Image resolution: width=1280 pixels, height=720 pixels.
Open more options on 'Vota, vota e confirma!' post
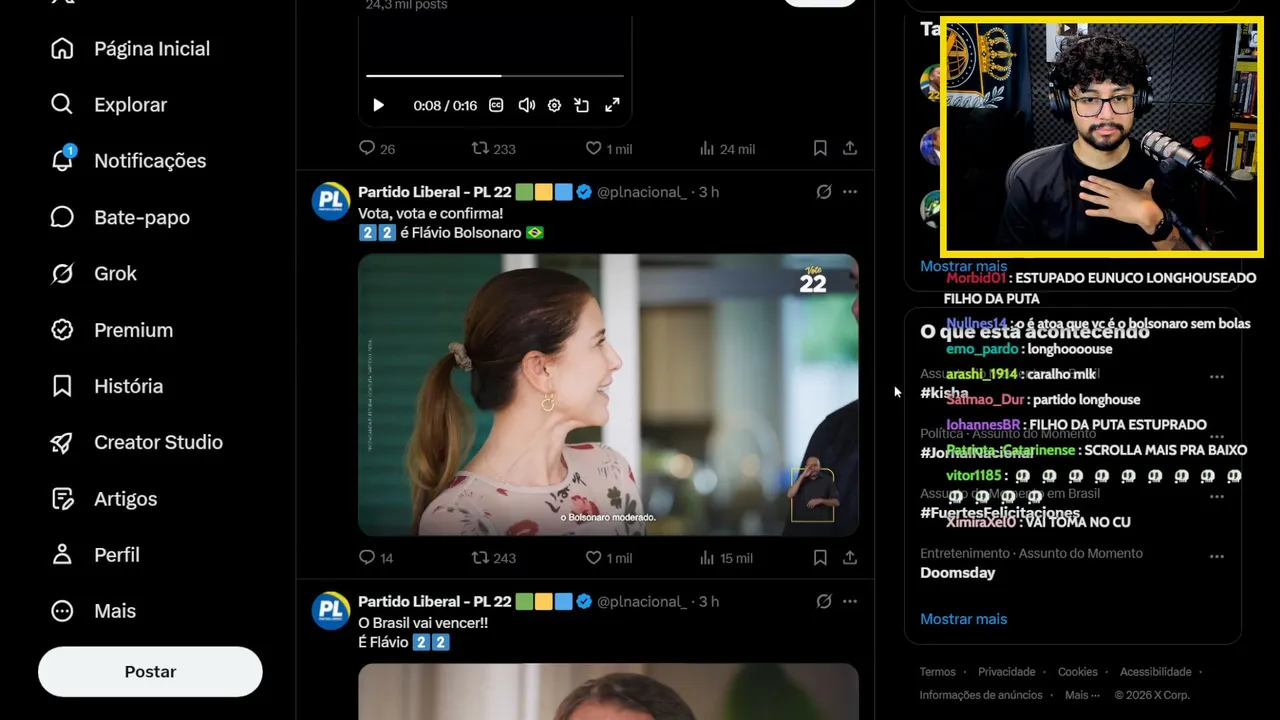[x=850, y=192]
